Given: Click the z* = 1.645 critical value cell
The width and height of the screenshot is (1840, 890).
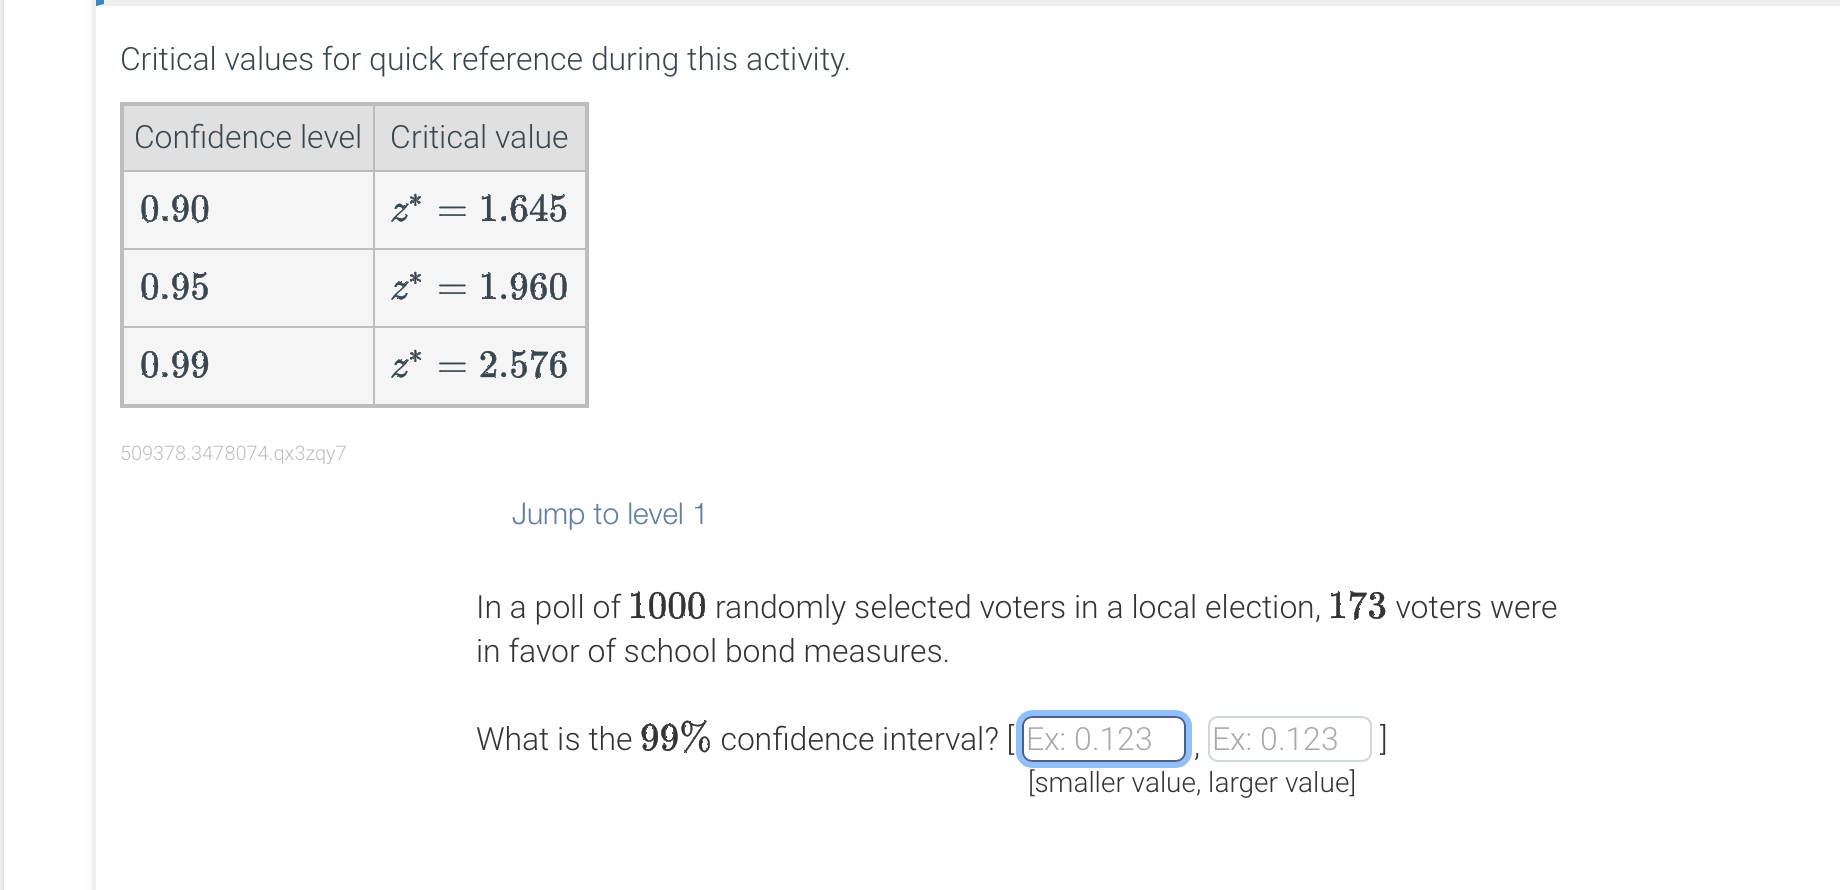Looking at the screenshot, I should click(x=478, y=210).
